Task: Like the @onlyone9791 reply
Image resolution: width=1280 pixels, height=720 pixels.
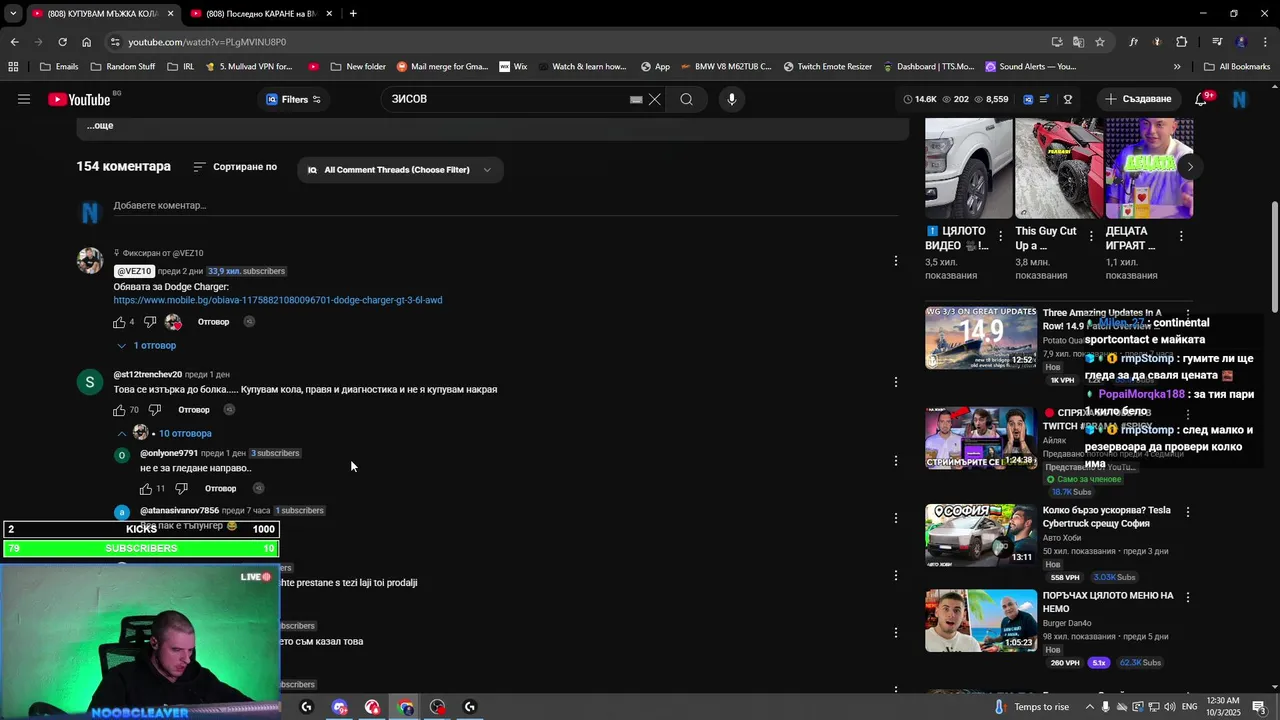Action: point(146,489)
